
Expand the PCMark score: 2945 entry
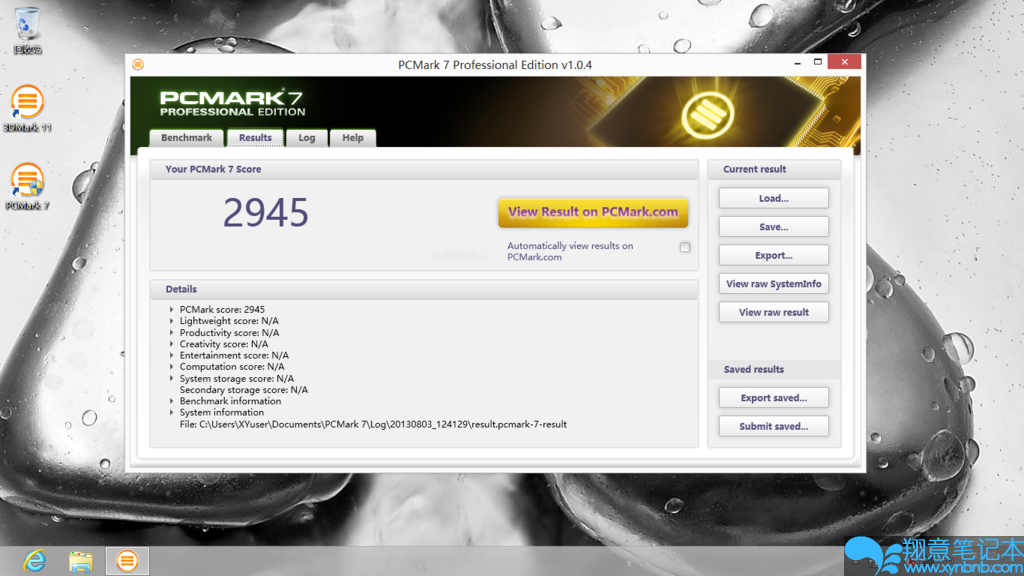pos(172,310)
